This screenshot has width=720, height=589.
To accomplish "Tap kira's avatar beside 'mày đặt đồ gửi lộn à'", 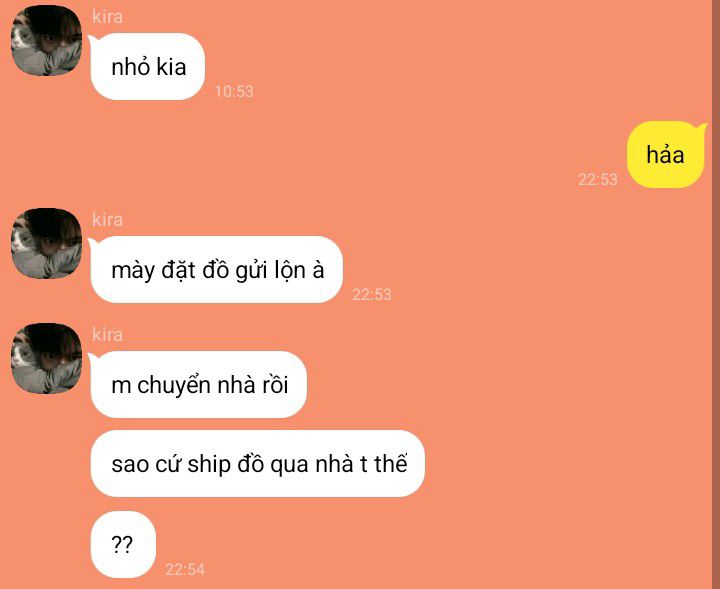I will 46,243.
